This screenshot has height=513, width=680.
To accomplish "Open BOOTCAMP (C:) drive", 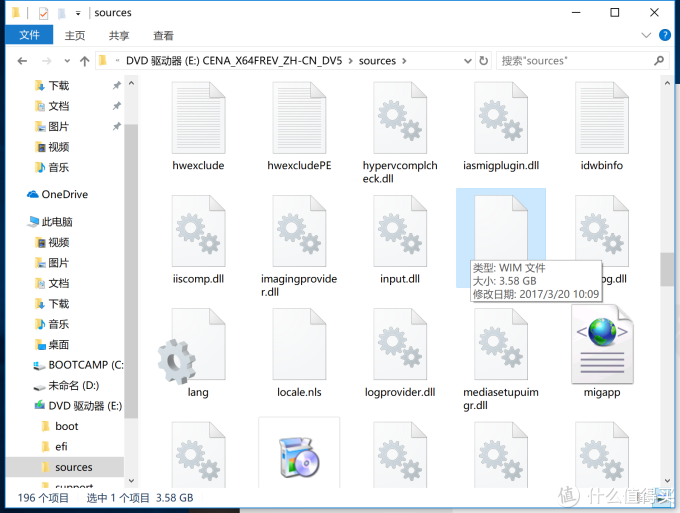I will (78, 365).
